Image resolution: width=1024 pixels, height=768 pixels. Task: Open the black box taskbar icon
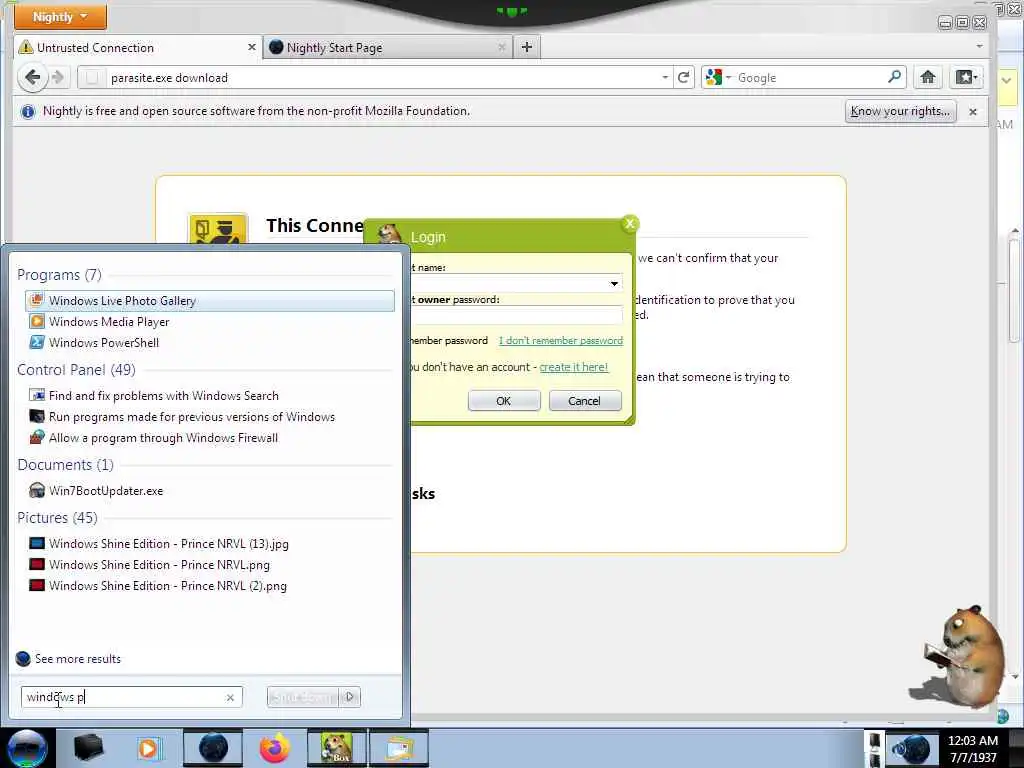coord(88,748)
